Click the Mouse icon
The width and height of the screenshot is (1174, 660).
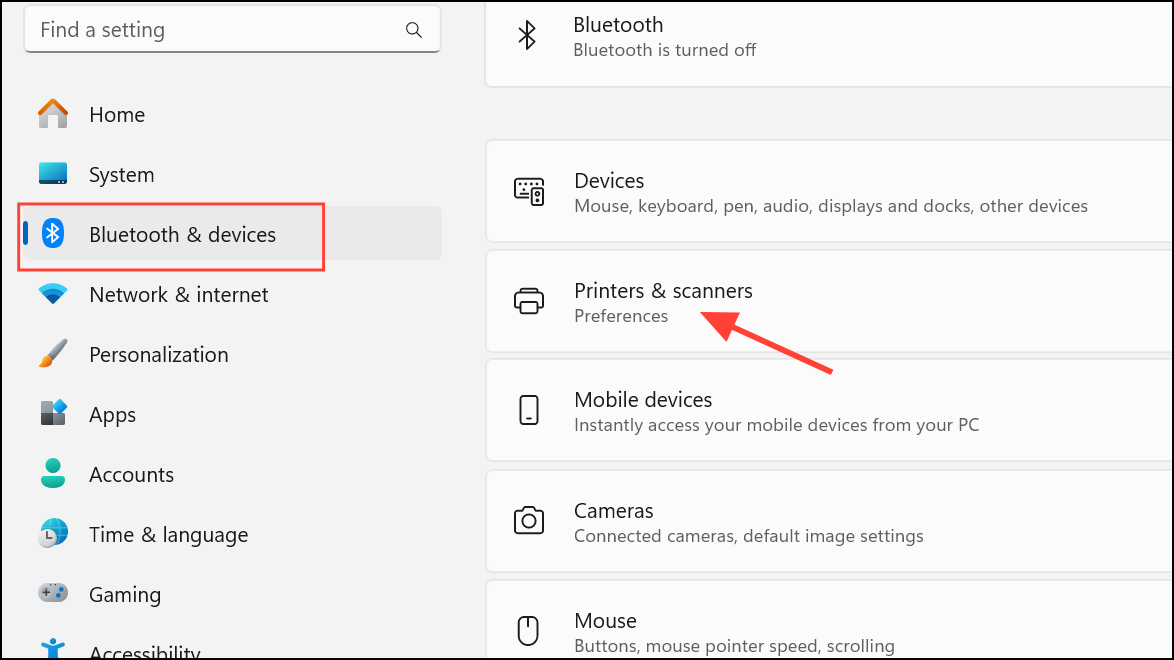click(529, 631)
